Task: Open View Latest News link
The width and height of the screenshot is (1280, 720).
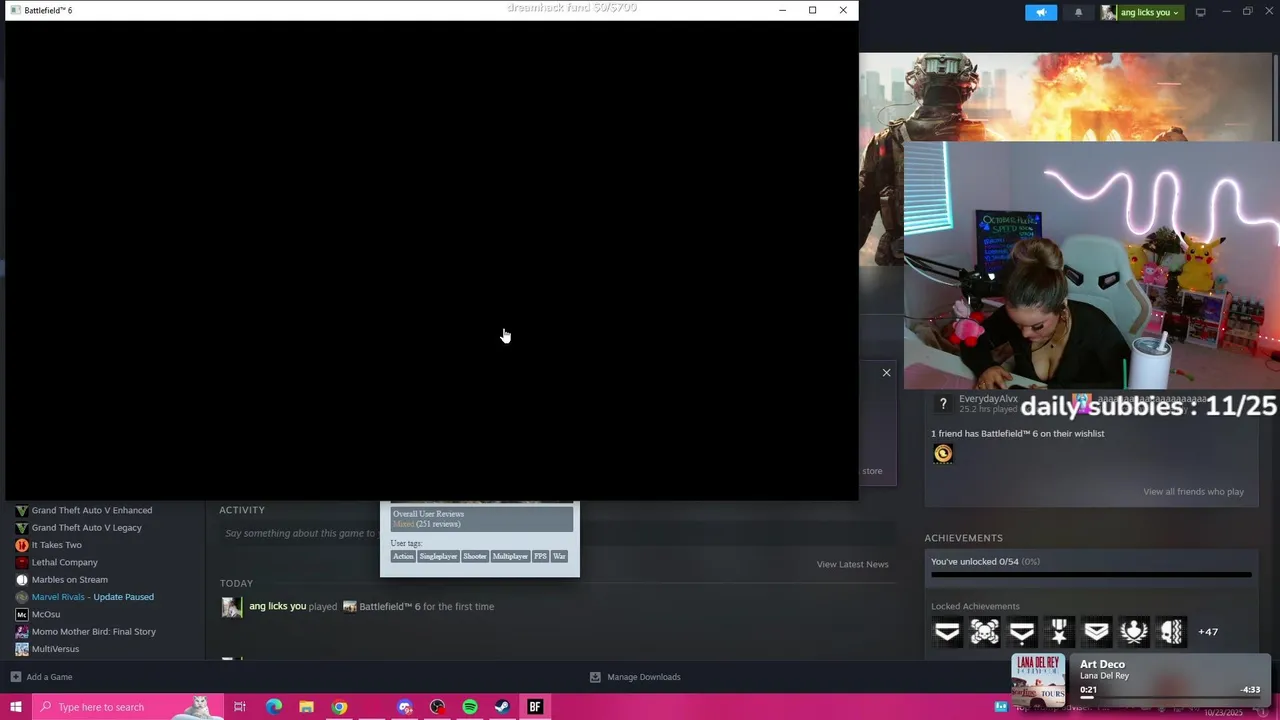Action: tap(852, 564)
